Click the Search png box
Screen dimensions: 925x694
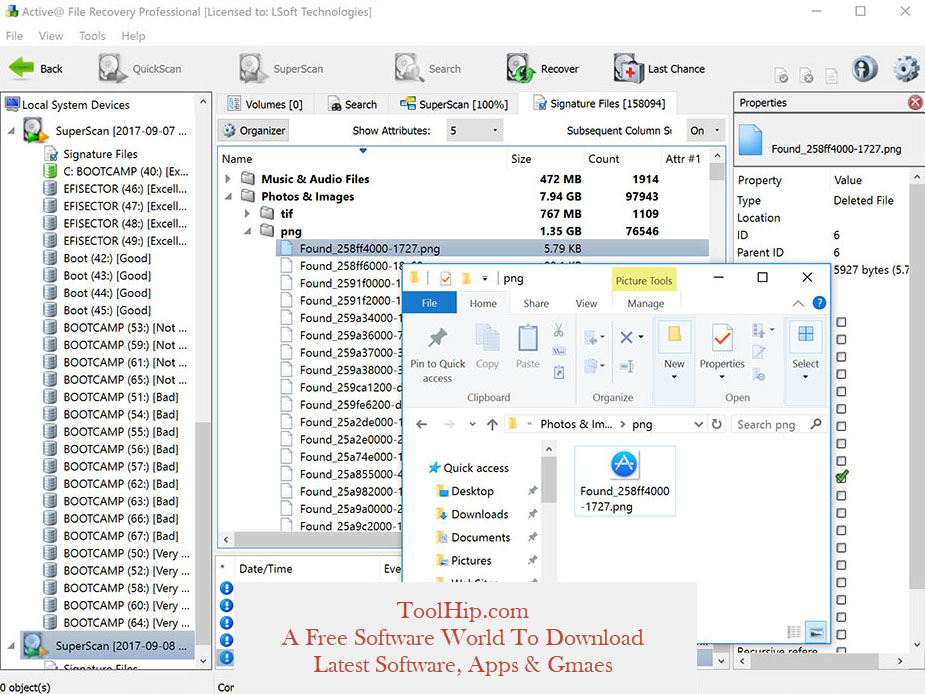[778, 424]
